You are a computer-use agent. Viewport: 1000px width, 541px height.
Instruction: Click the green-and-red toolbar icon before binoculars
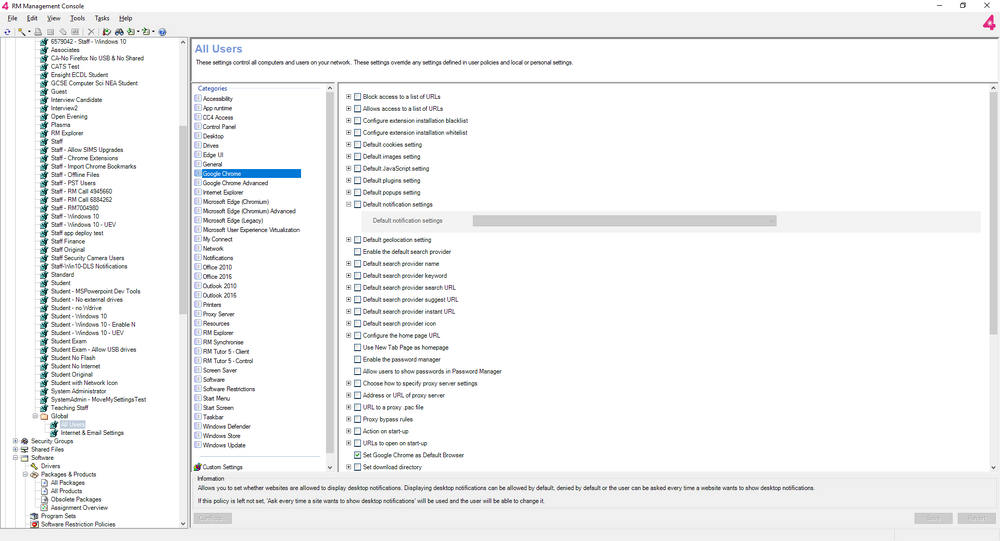[107, 32]
